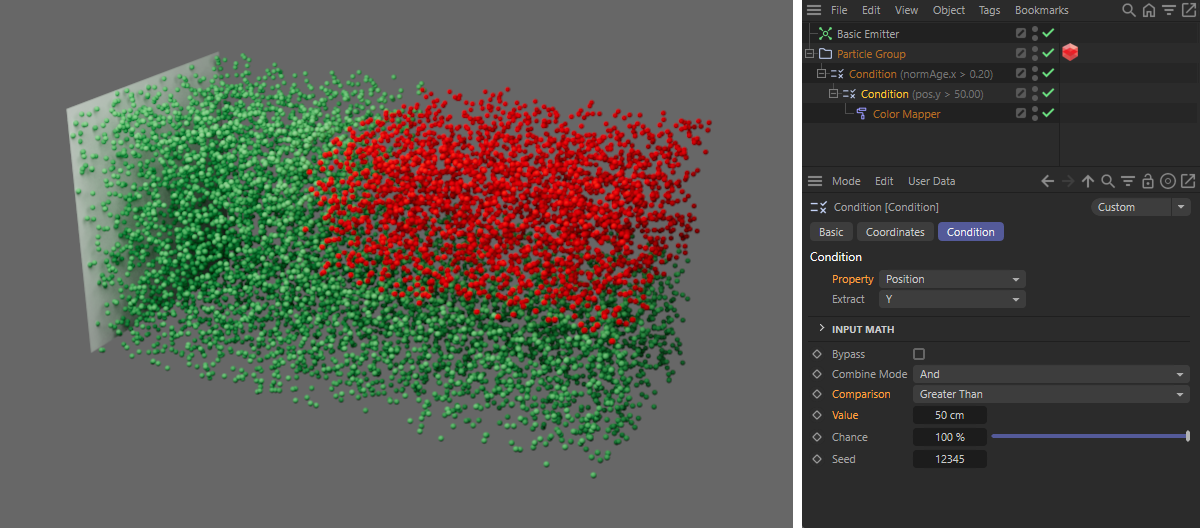This screenshot has width=1200, height=528.
Task: Open the Property dropdown set to Position
Action: tap(952, 279)
